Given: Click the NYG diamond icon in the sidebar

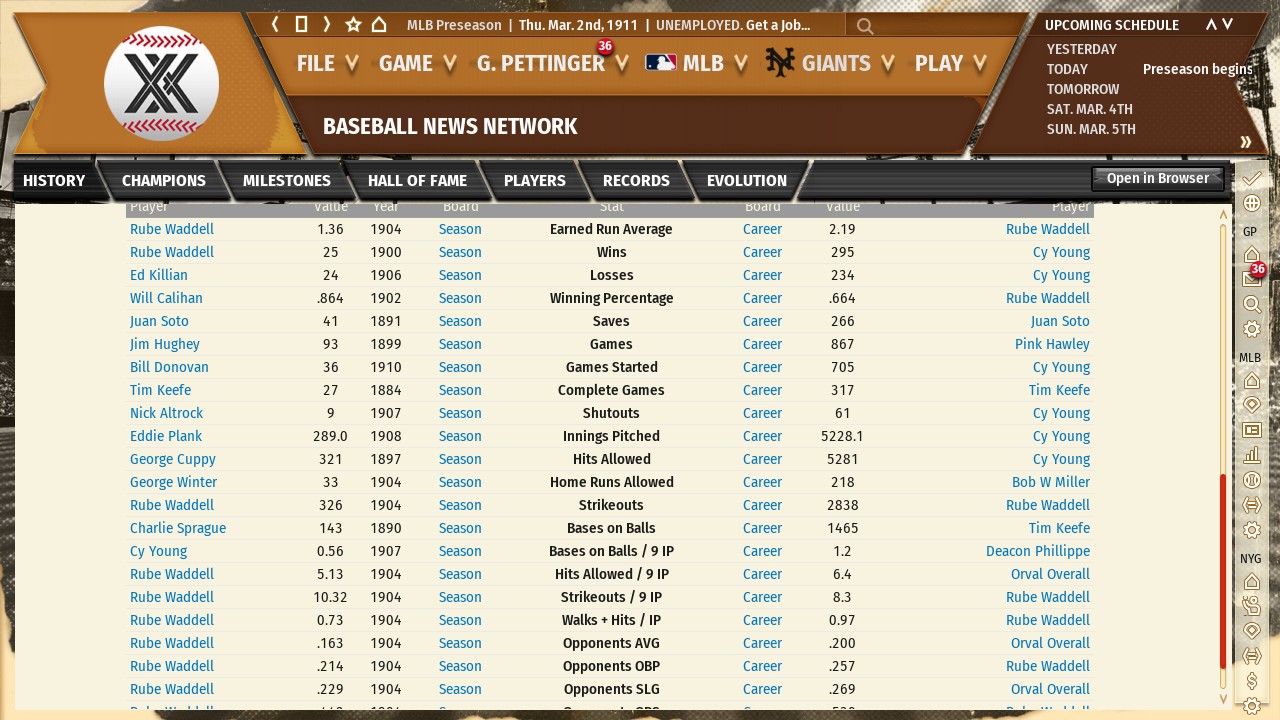Looking at the screenshot, I should [1251, 631].
